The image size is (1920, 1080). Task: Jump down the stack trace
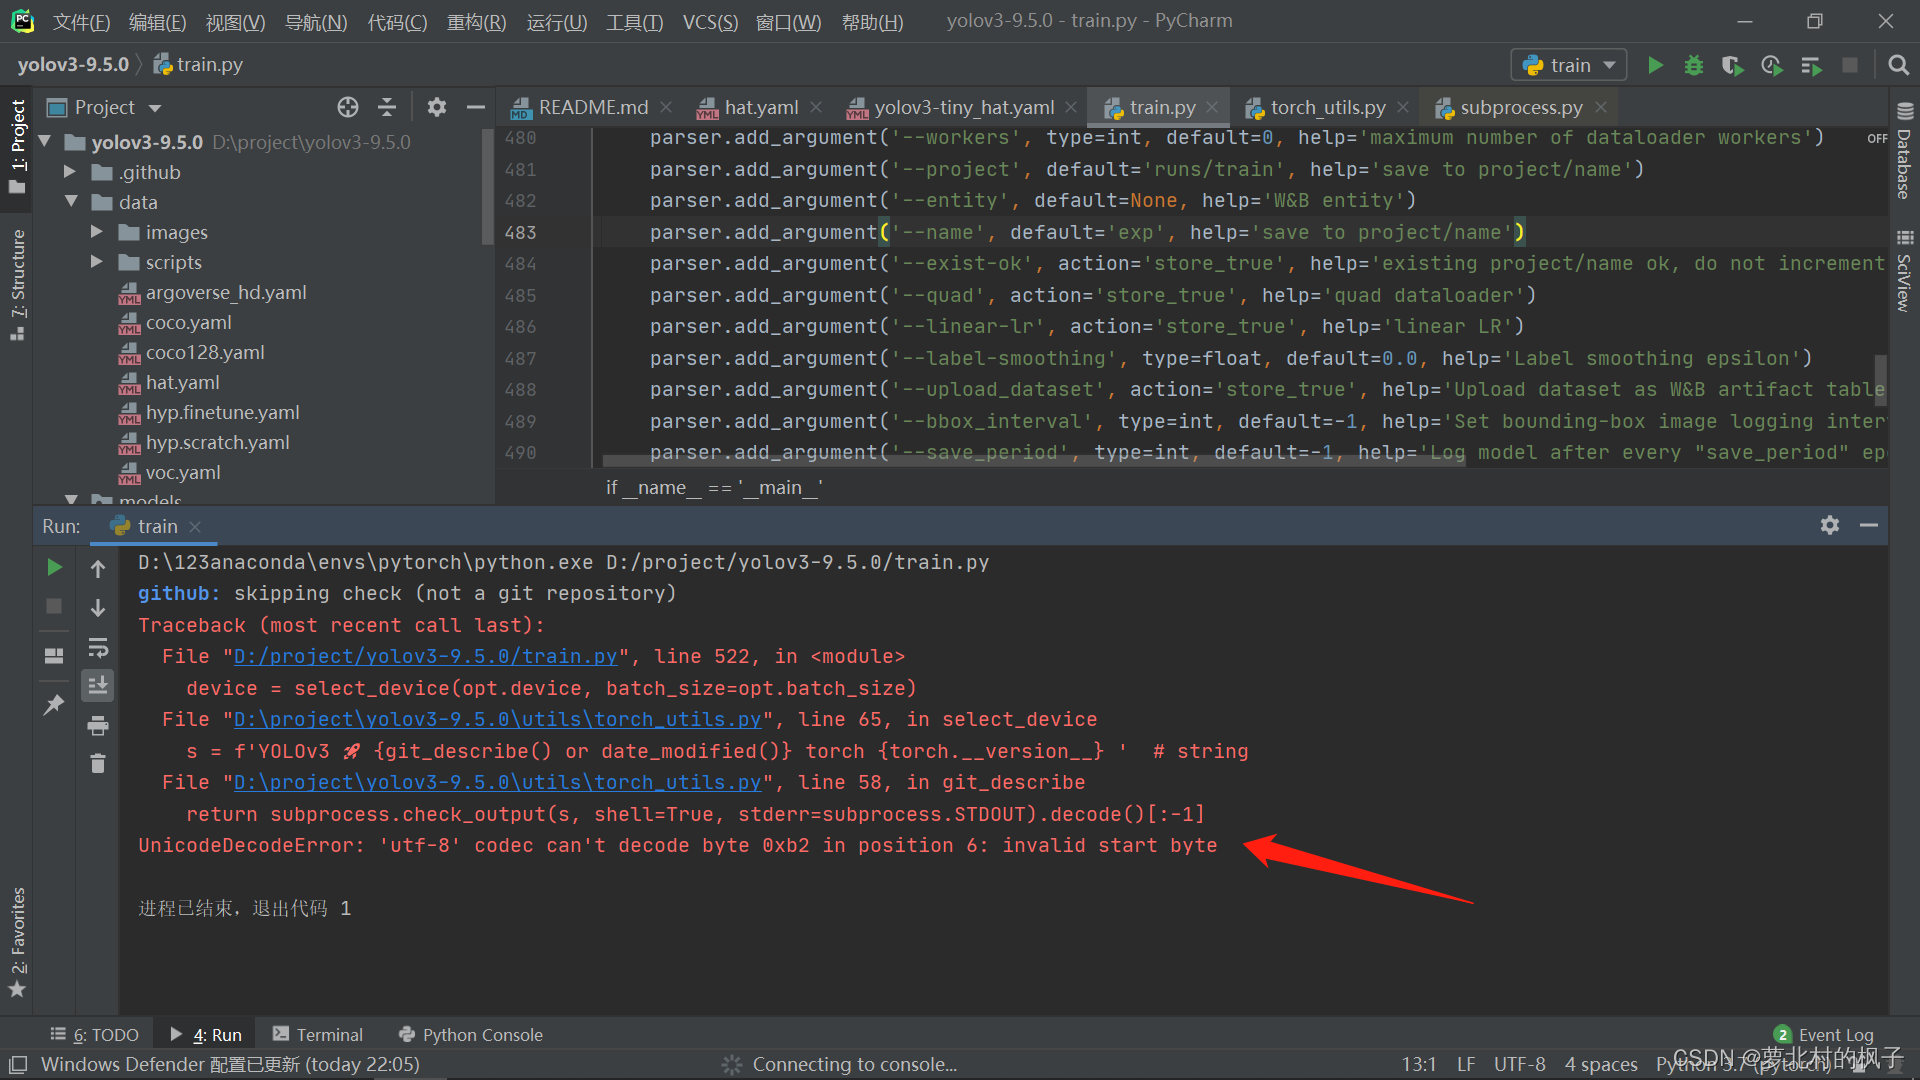(98, 608)
